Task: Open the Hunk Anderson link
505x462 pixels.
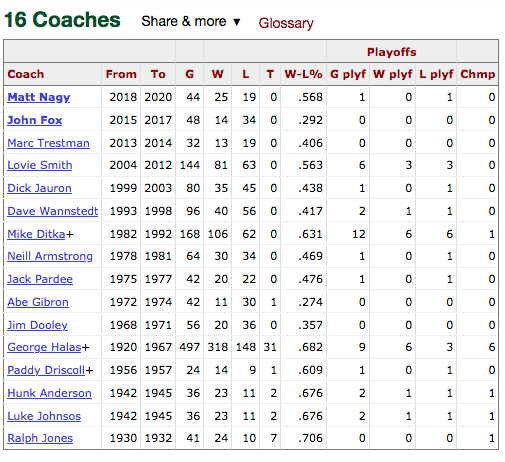Action: coord(49,393)
